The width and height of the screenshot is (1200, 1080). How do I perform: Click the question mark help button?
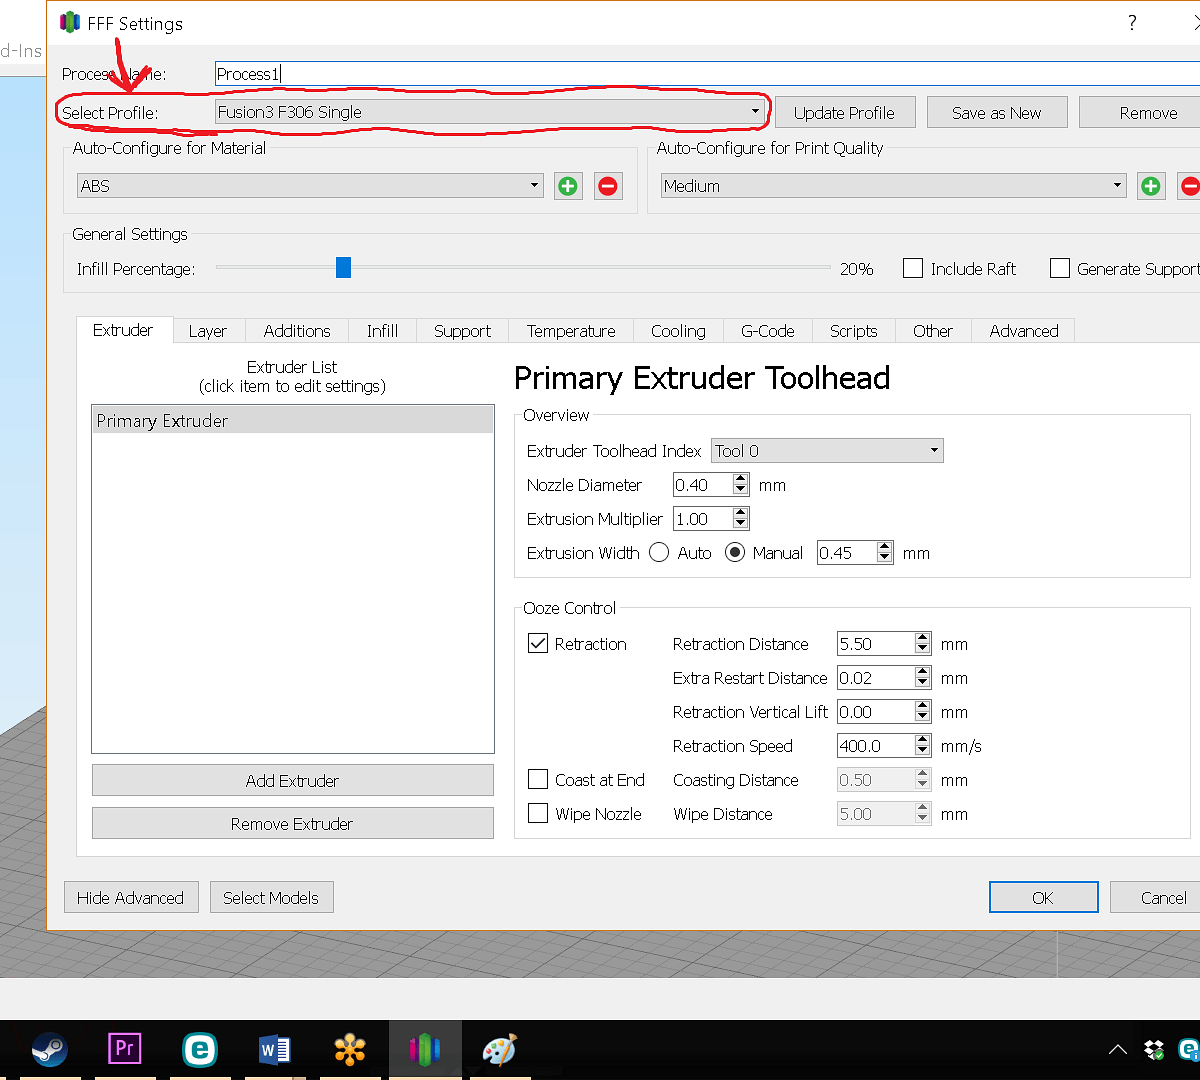(x=1132, y=23)
